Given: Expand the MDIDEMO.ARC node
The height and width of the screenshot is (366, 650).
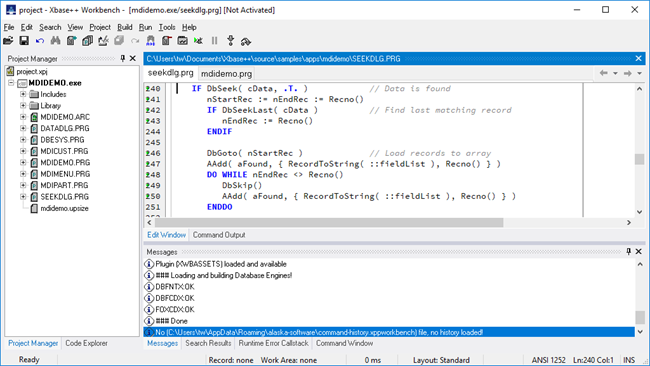Looking at the screenshot, I should tap(23, 117).
